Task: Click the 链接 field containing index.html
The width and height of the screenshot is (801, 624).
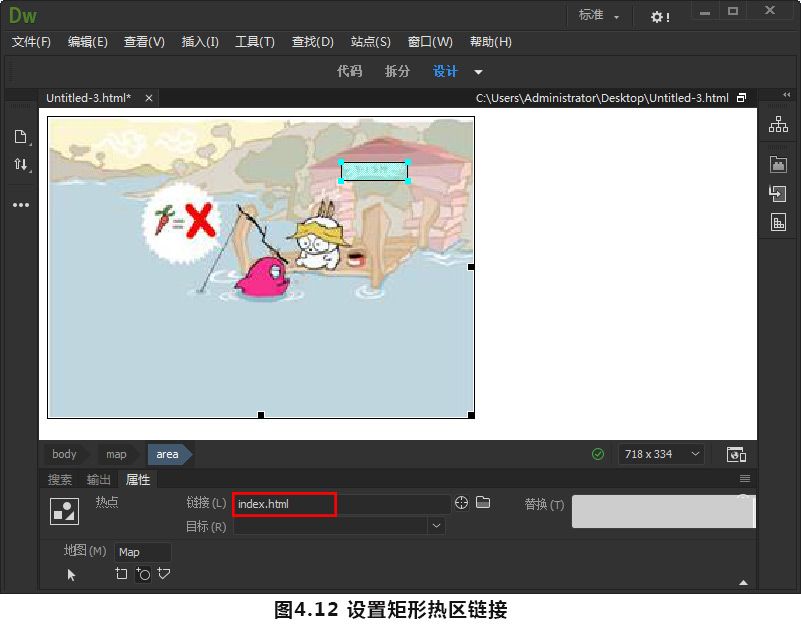Action: tap(341, 504)
